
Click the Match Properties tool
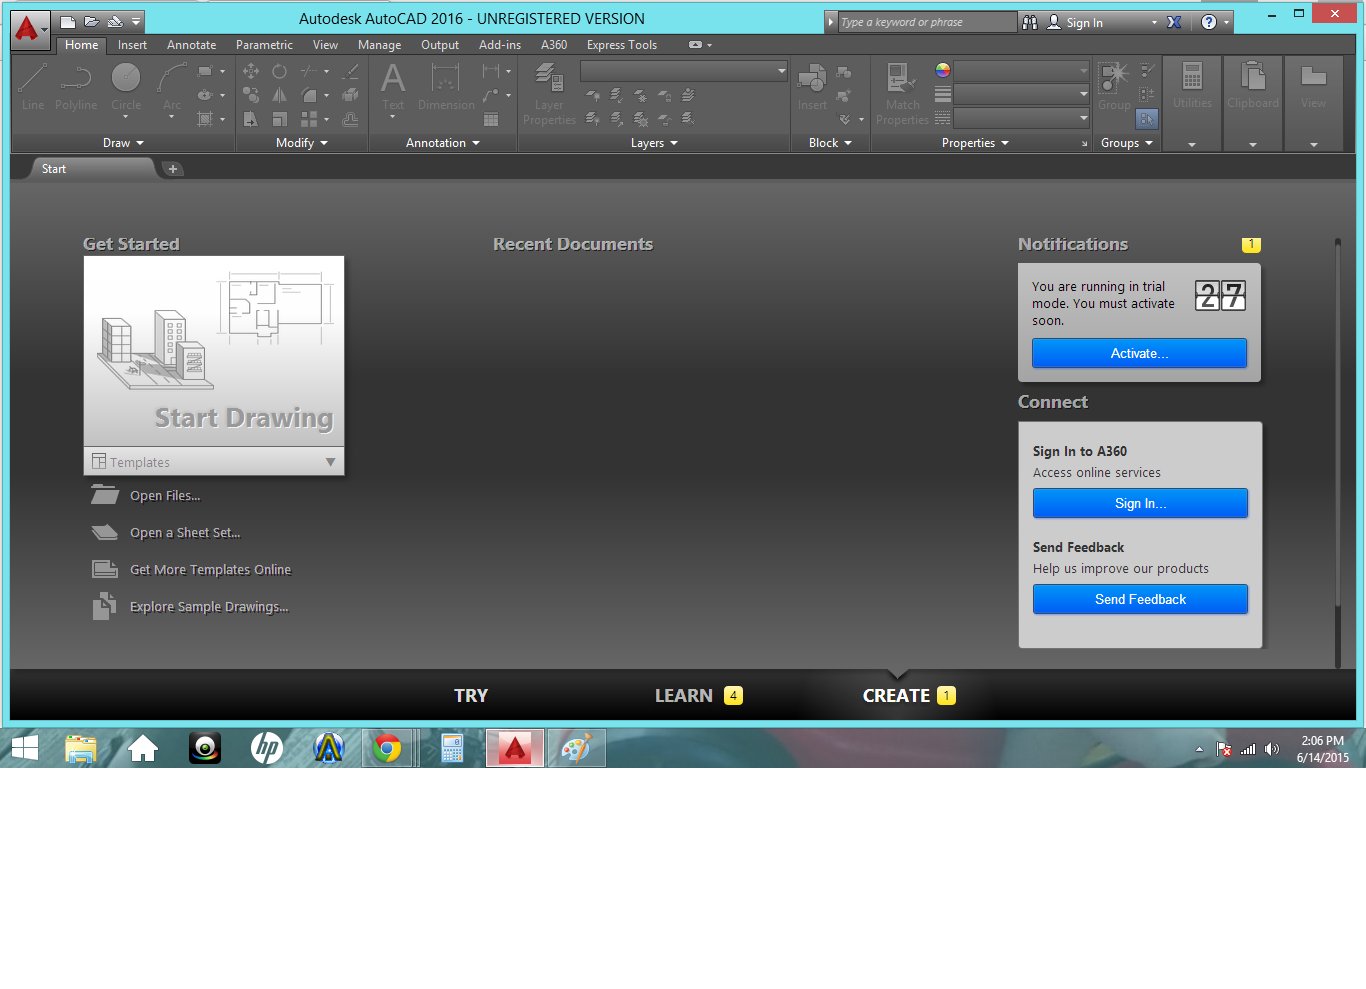(902, 93)
